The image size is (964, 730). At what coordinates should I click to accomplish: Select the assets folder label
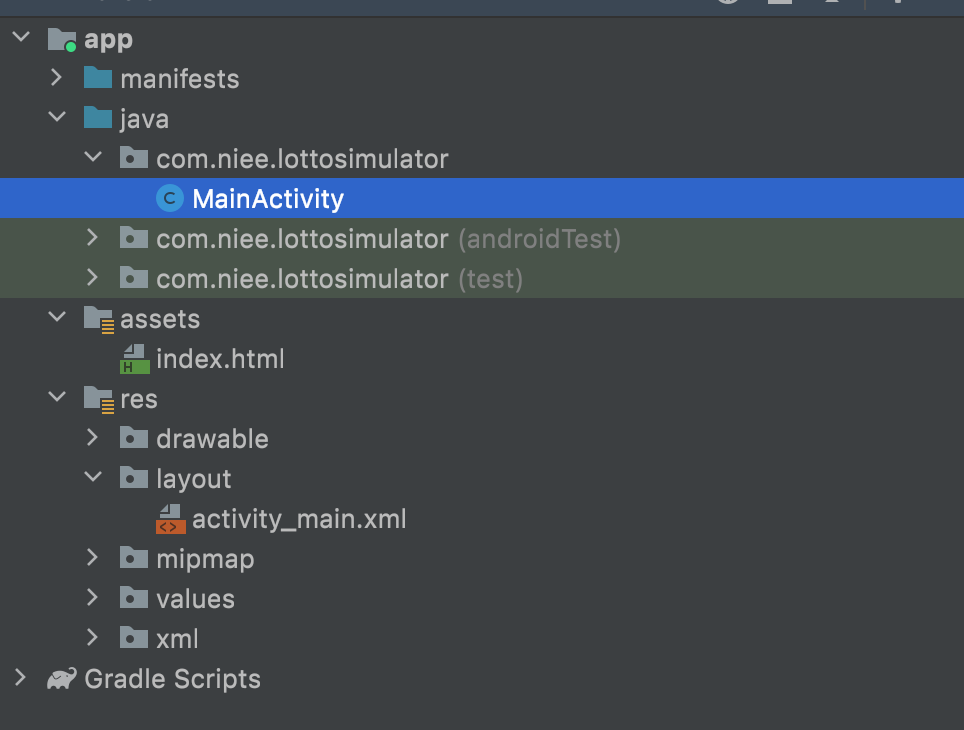pyautogui.click(x=160, y=319)
